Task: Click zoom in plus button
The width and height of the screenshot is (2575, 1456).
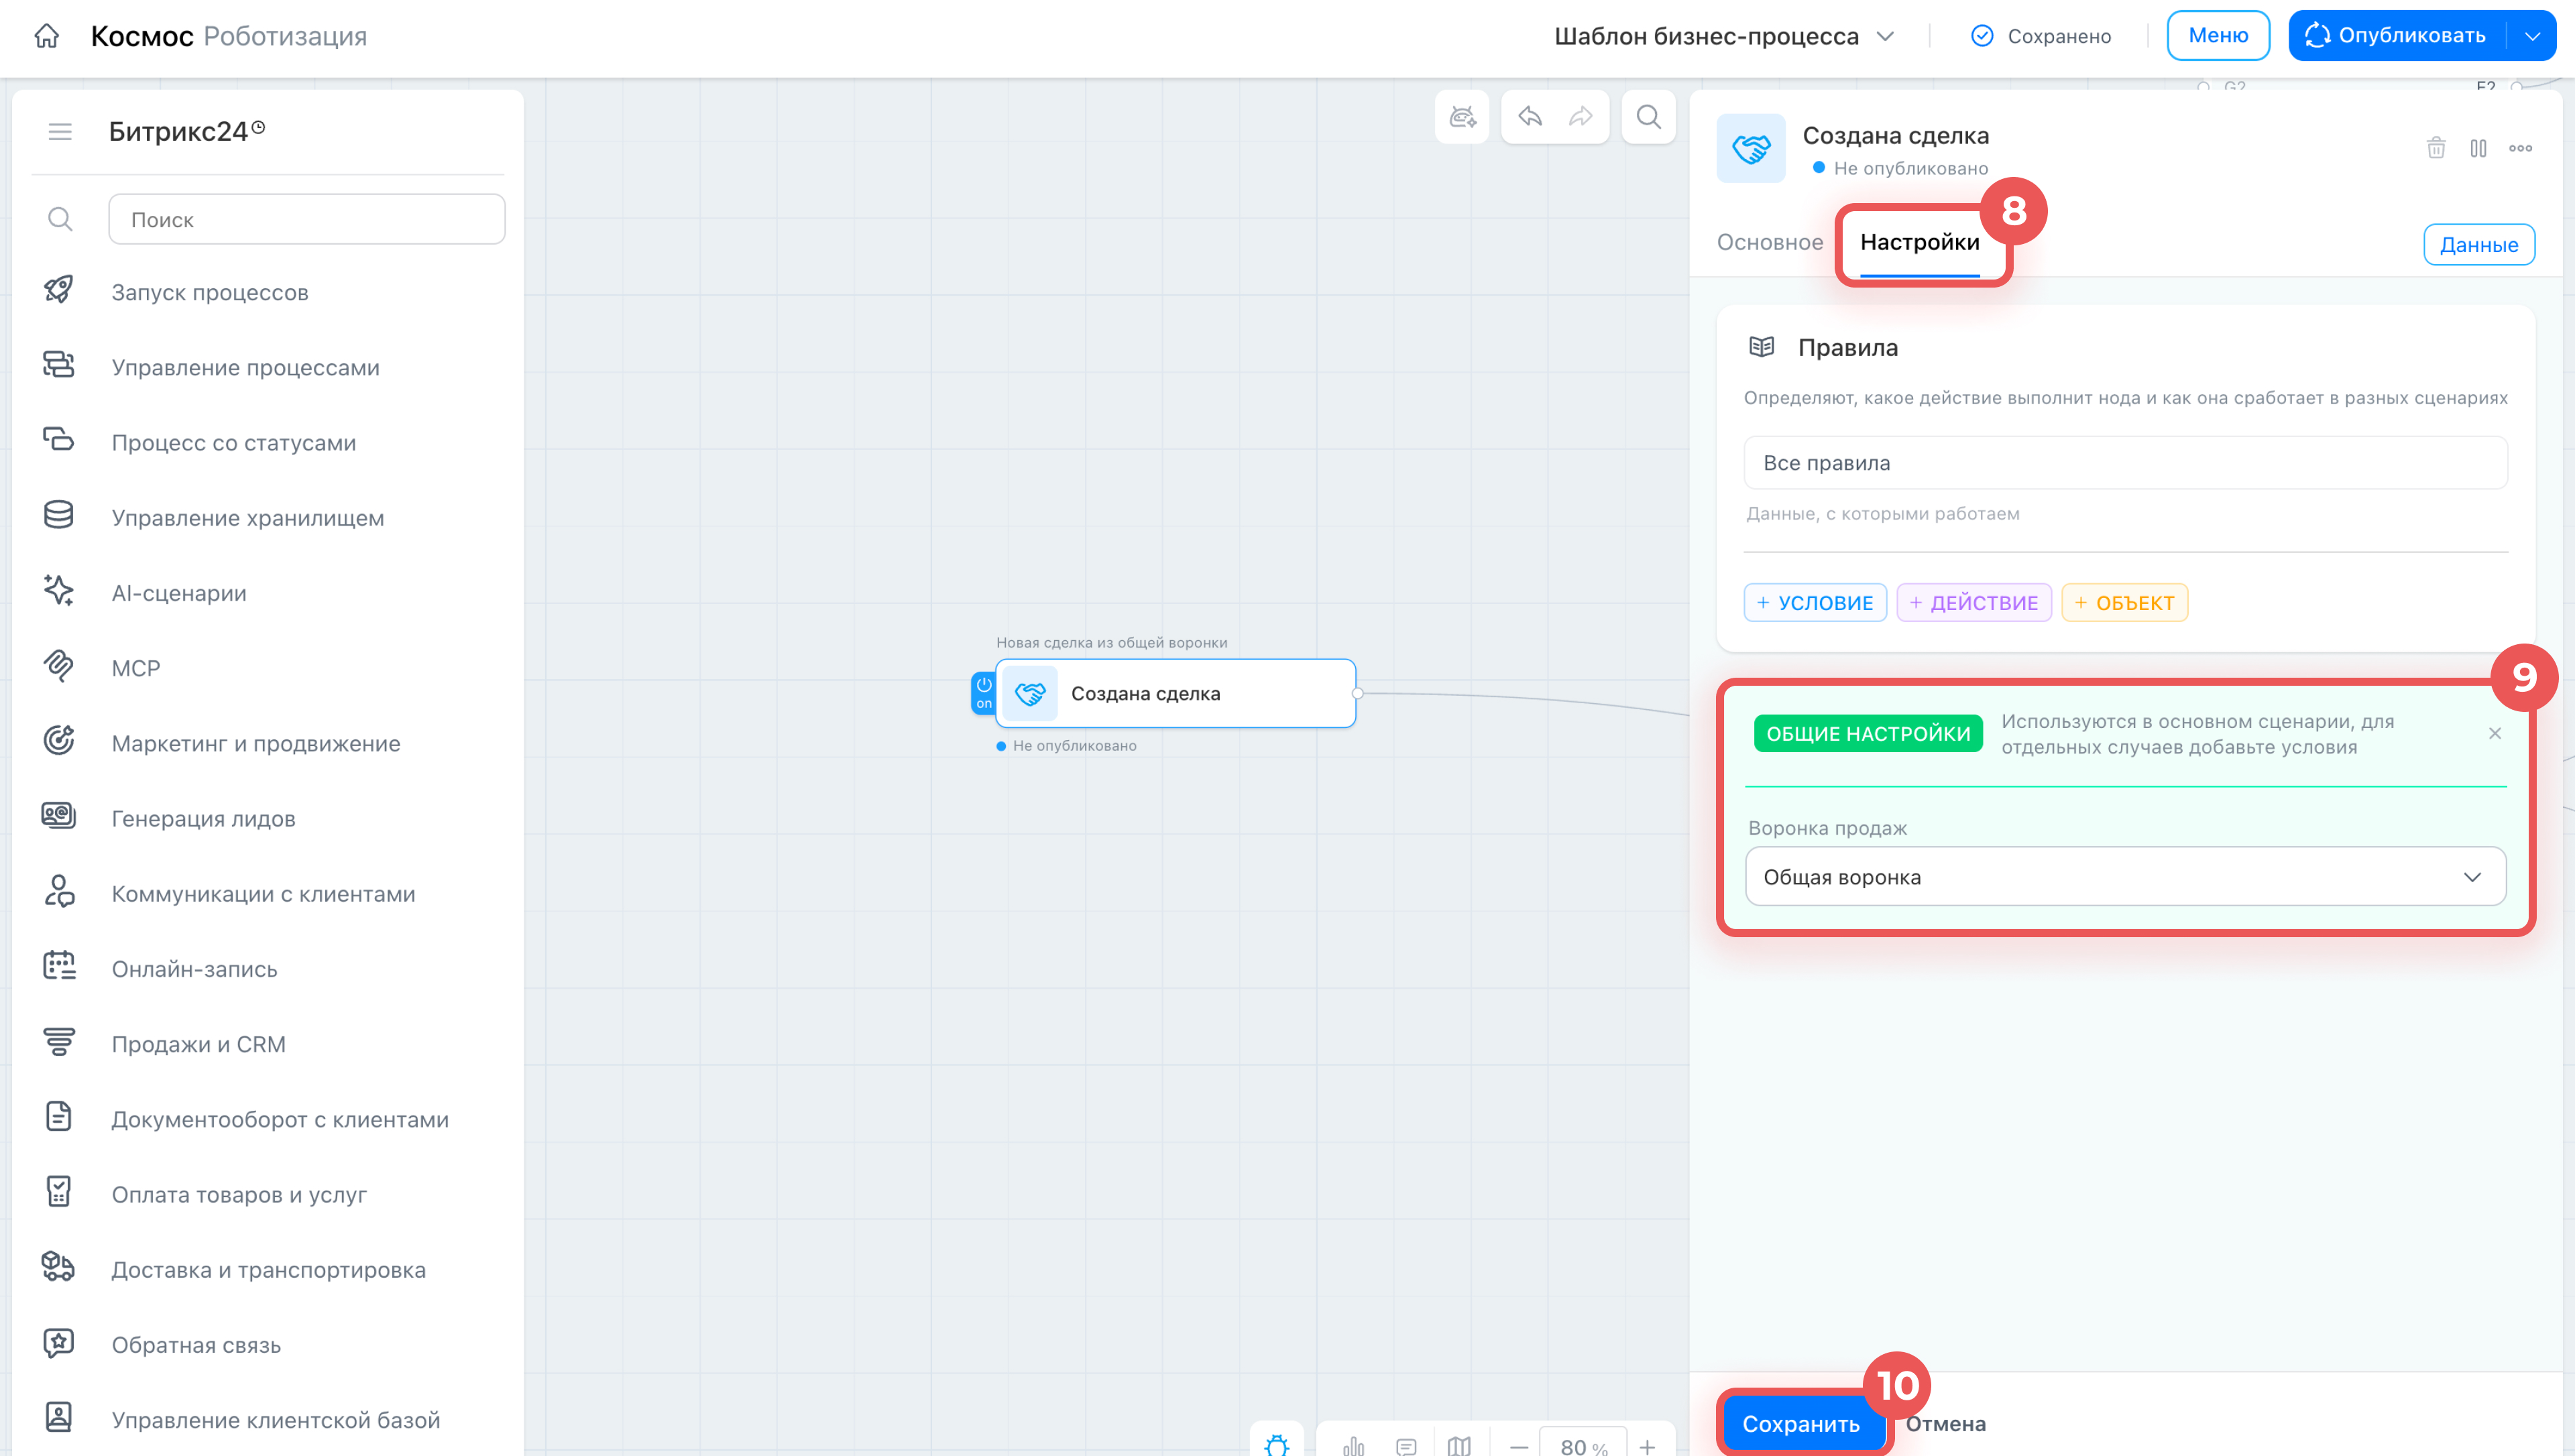Action: pyautogui.click(x=1647, y=1446)
